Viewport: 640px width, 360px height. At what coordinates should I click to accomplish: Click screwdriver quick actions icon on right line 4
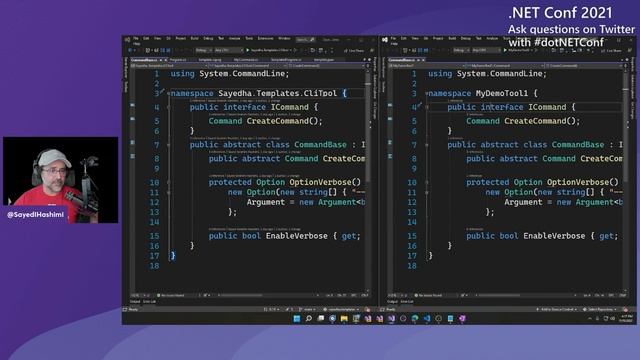(x=420, y=106)
